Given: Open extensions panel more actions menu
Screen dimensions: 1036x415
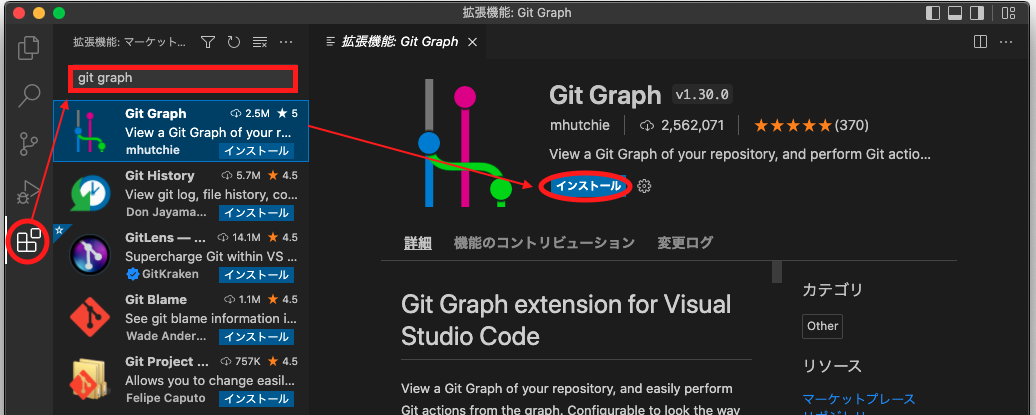Looking at the screenshot, I should pyautogui.click(x=285, y=42).
